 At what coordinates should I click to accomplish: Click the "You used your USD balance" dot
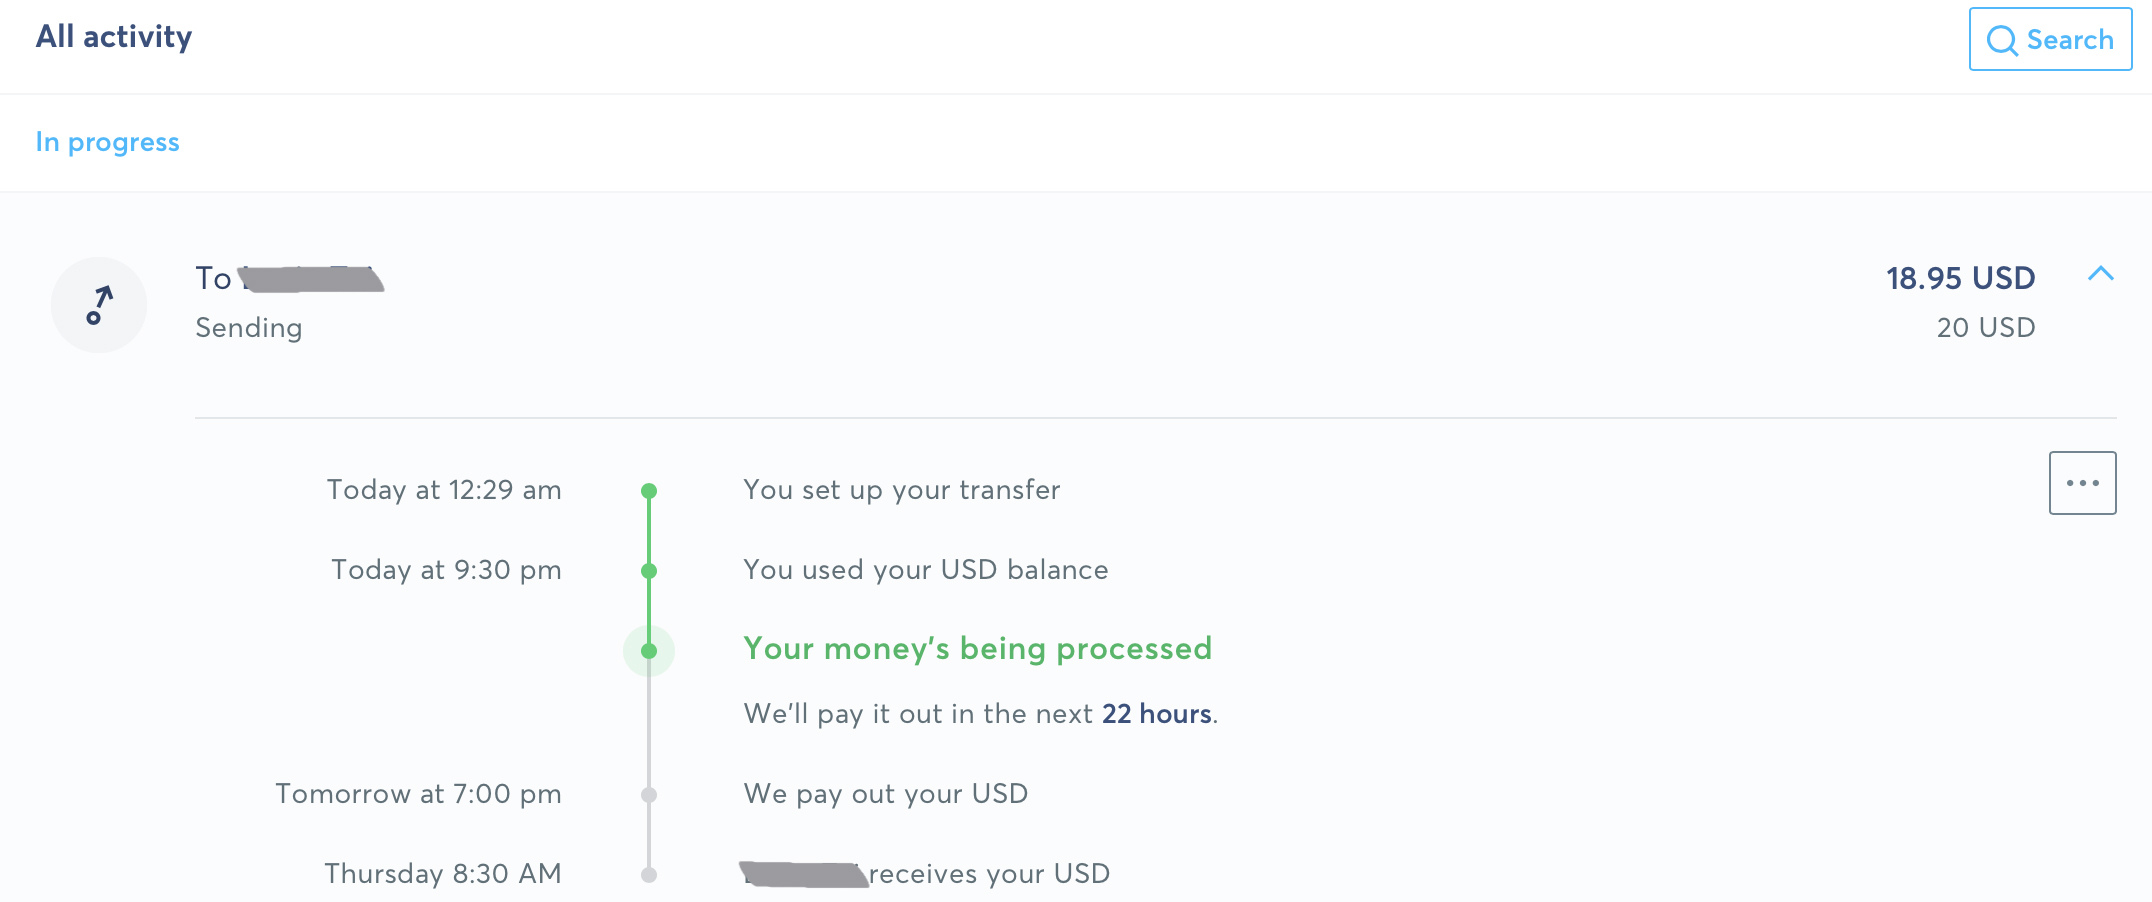[x=649, y=571]
